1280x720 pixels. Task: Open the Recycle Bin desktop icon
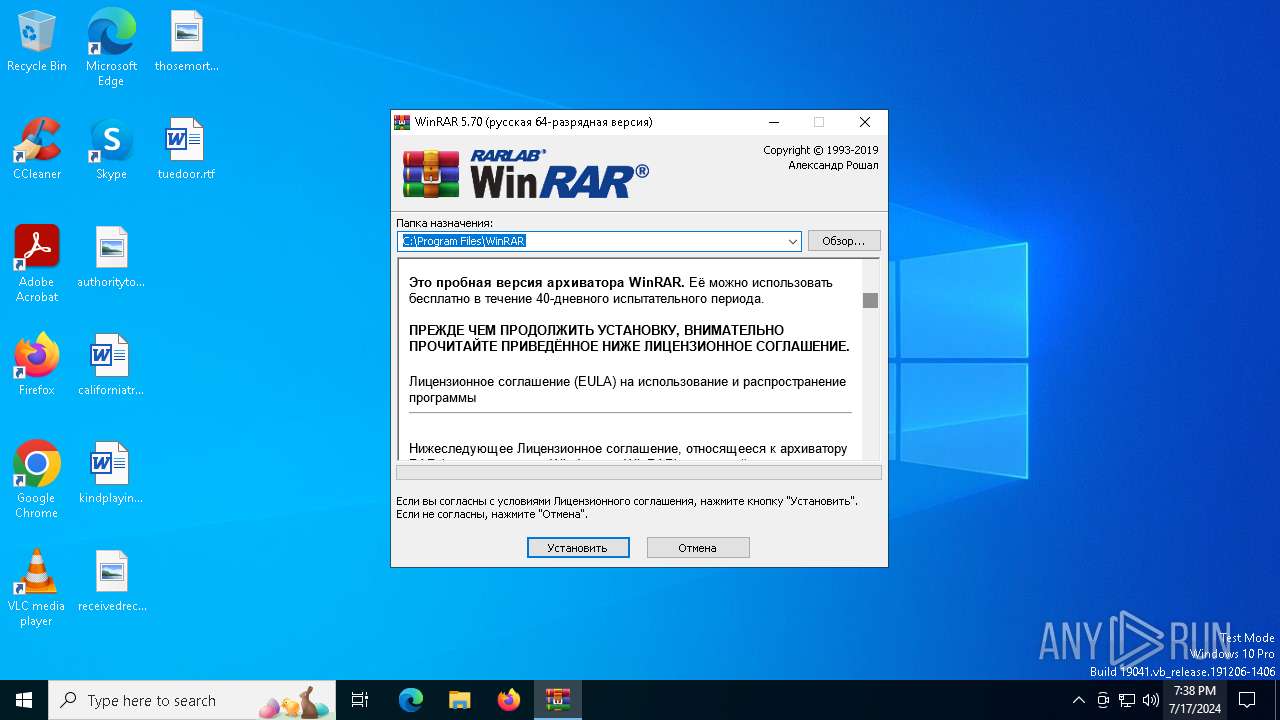[x=37, y=42]
